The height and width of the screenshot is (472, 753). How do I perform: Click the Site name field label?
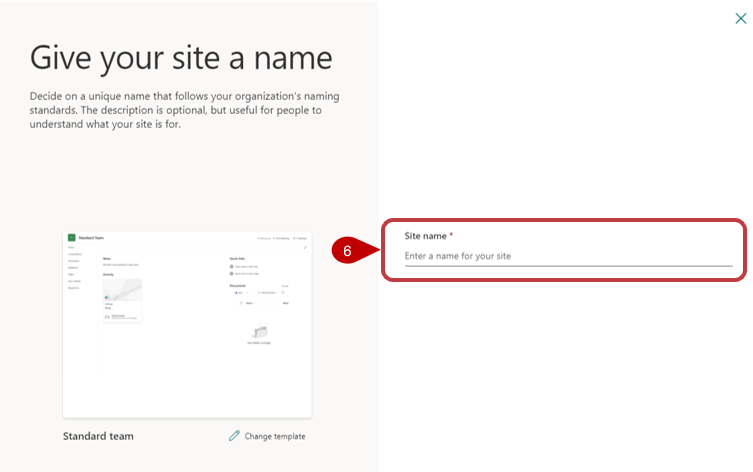click(424, 236)
